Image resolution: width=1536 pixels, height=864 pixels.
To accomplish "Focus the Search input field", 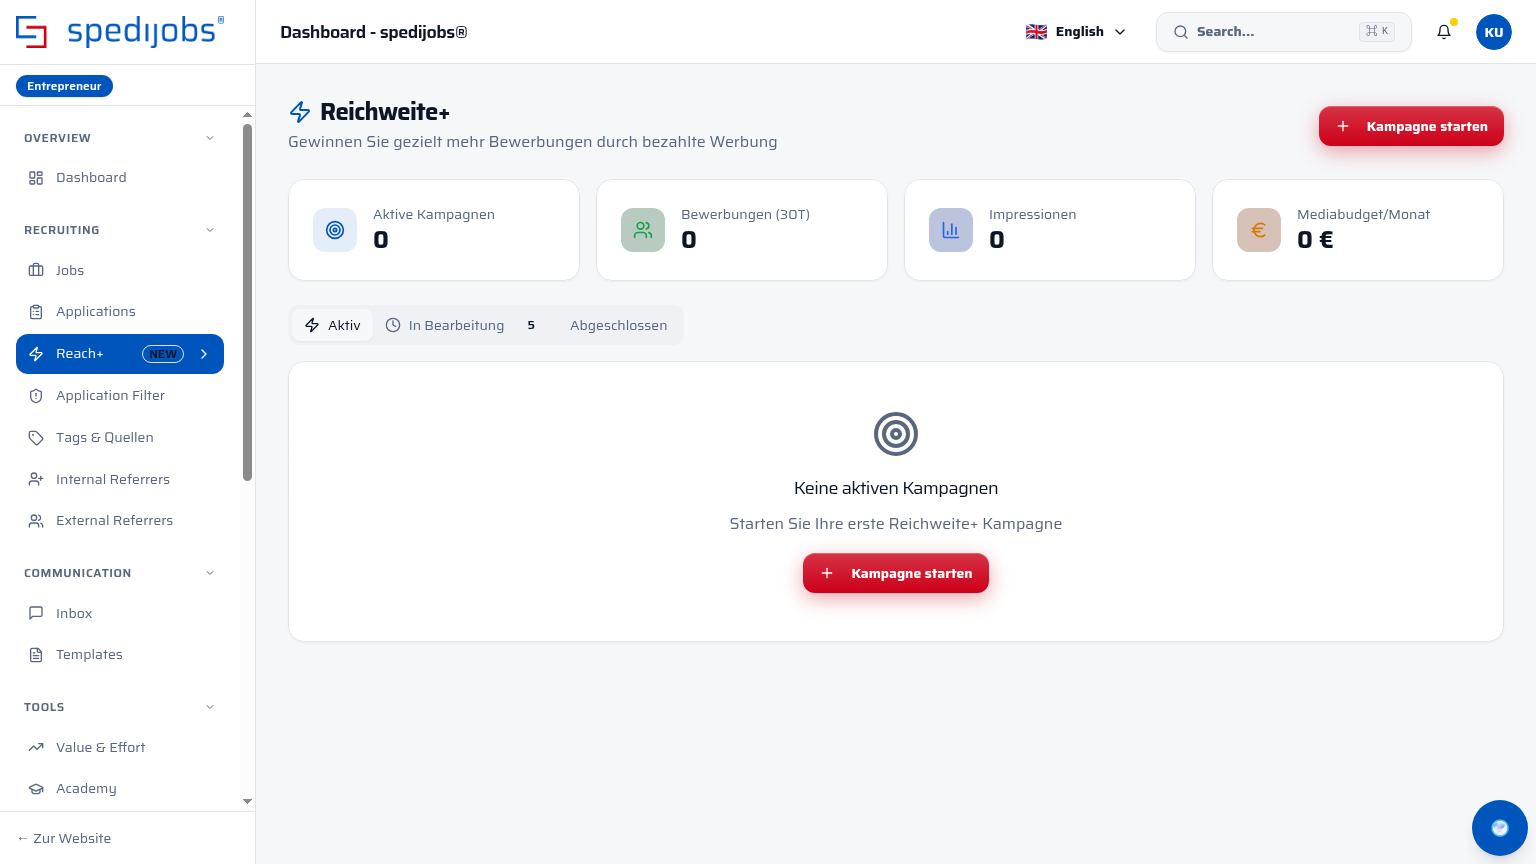I will 1284,32.
